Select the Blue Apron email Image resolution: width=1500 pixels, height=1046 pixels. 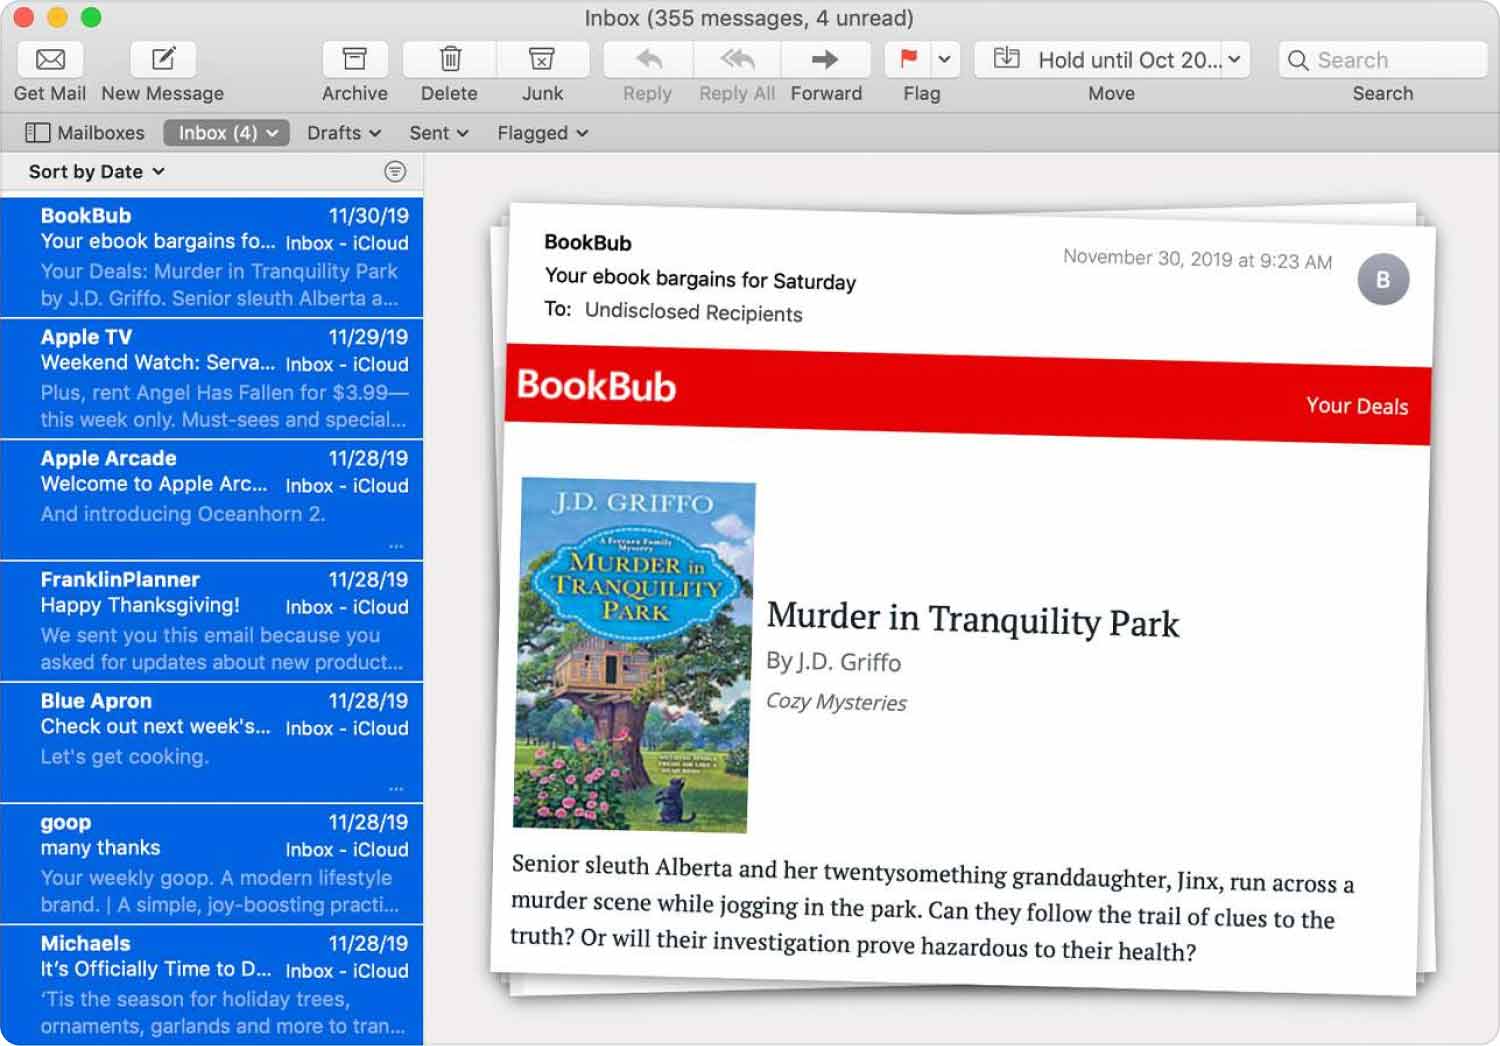[x=212, y=743]
